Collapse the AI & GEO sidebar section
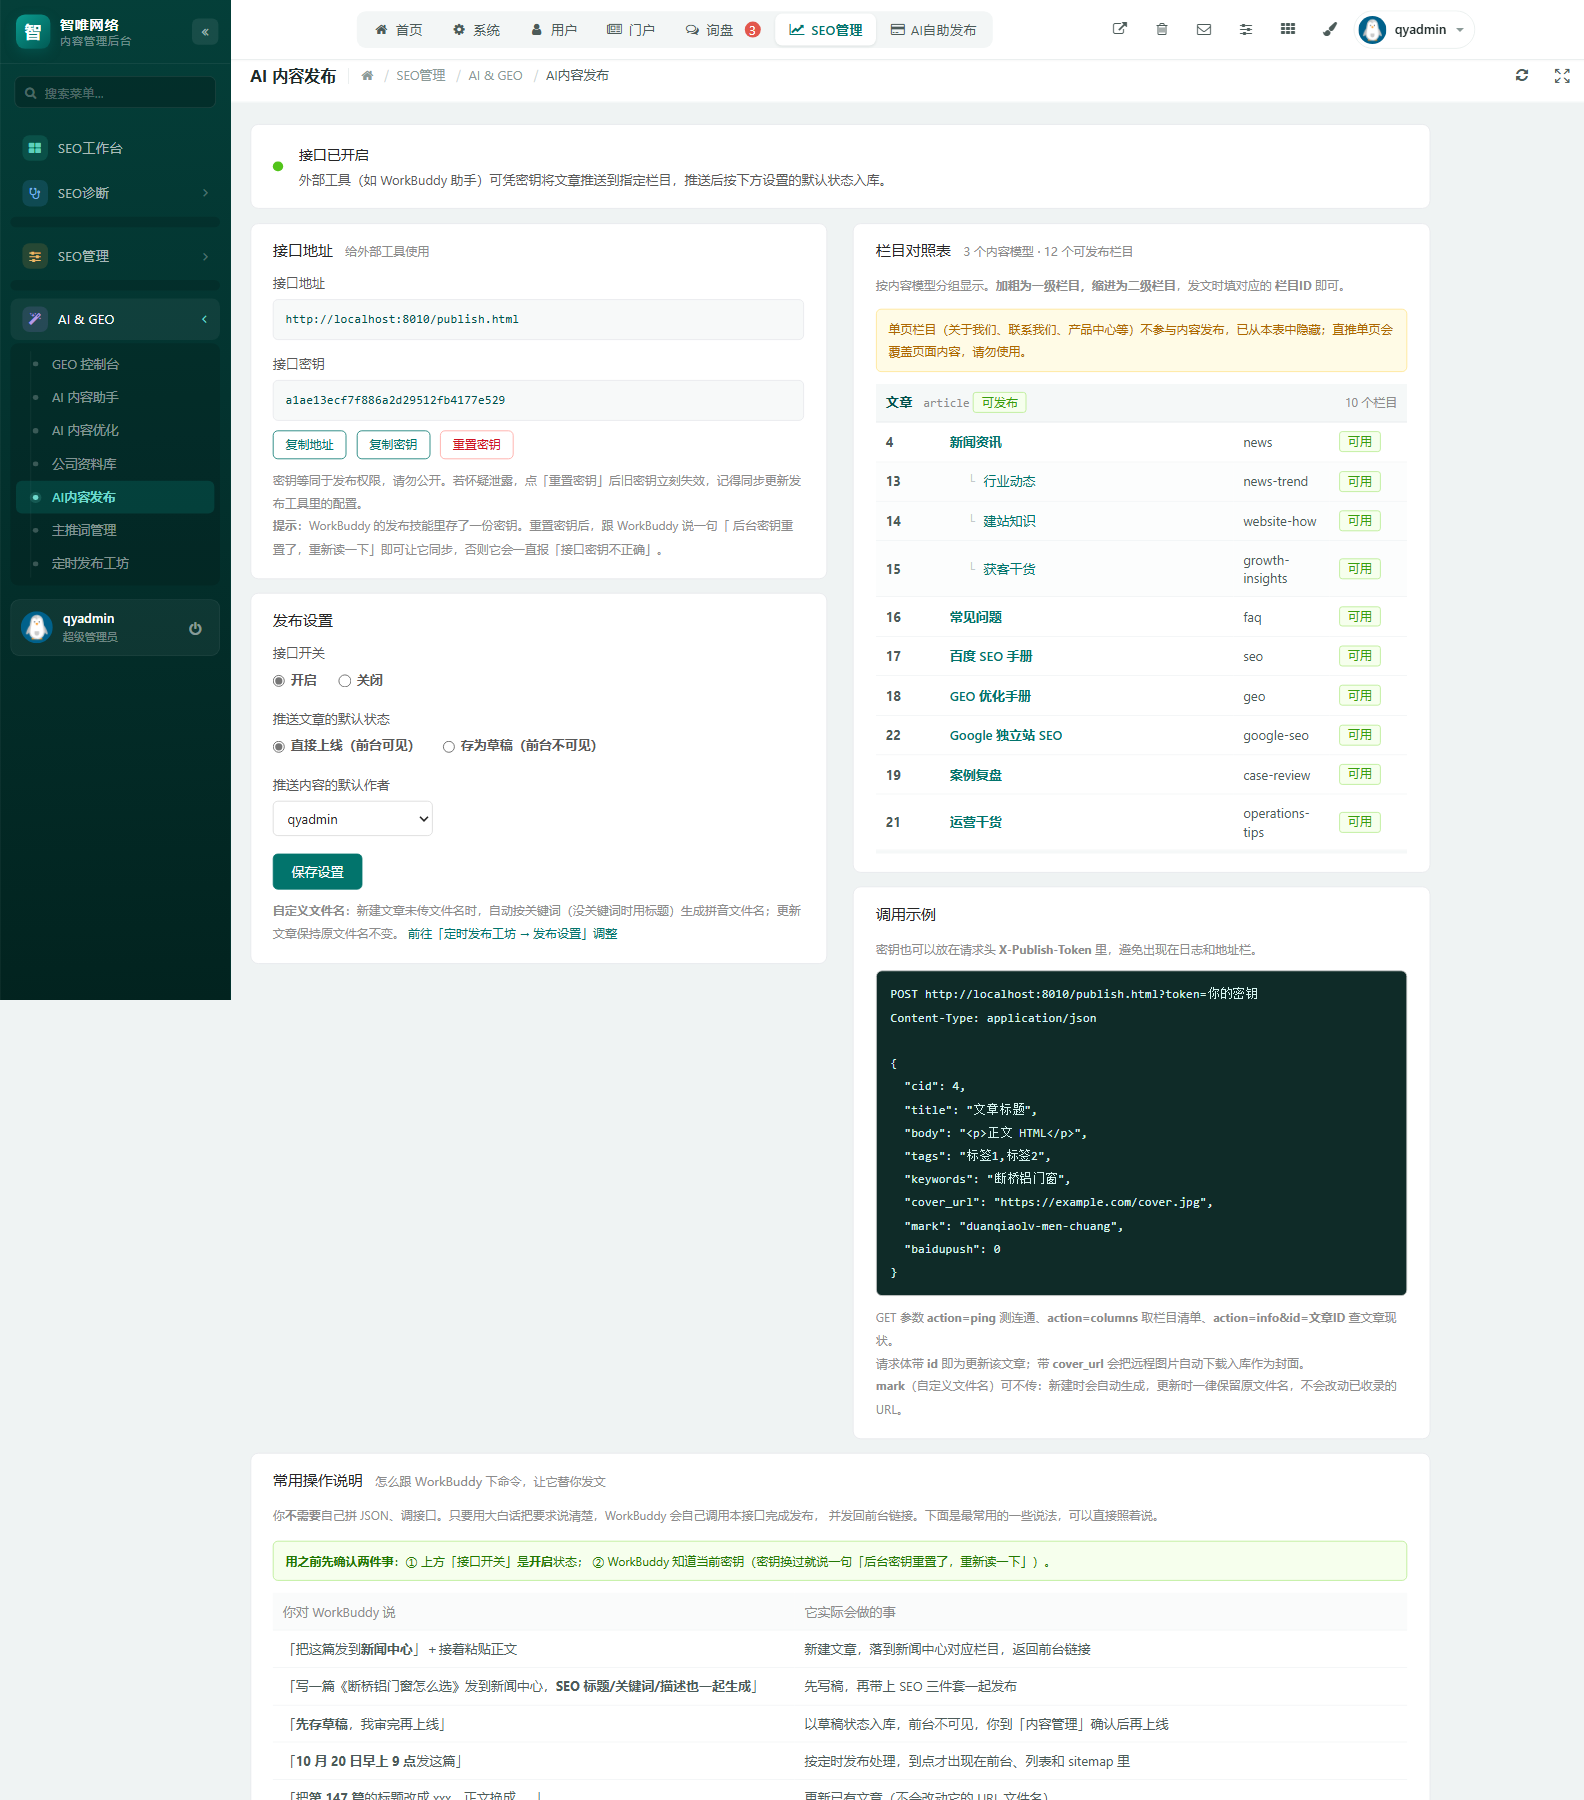Screen dimensions: 1584x1800 116,319
